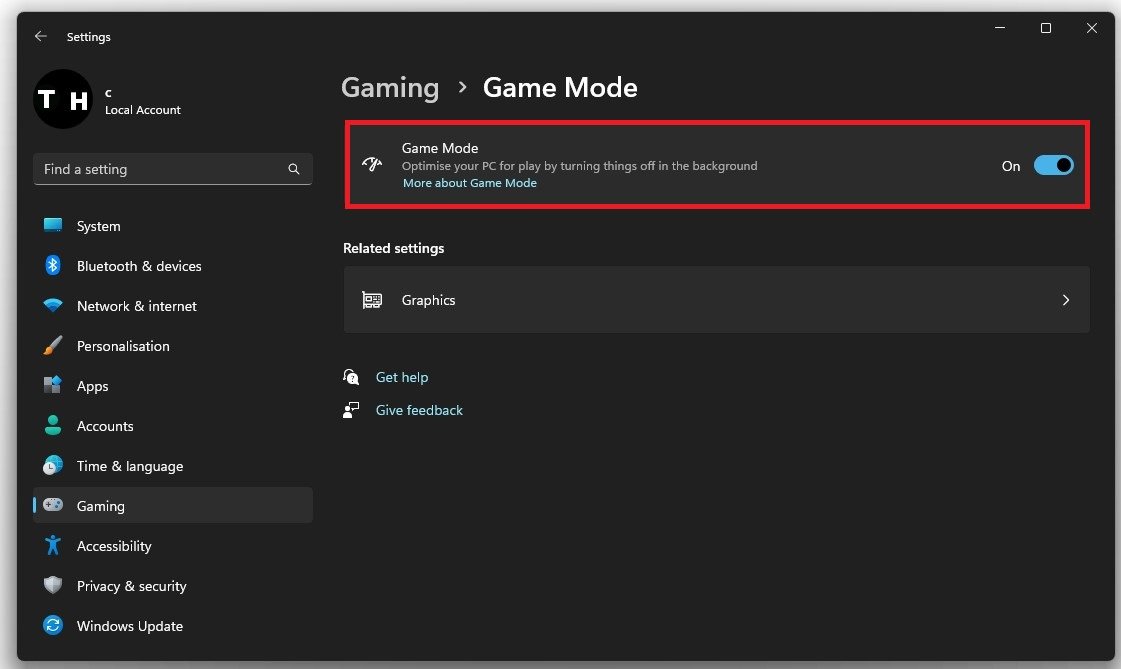Screen dimensions: 1121x669
Task: Select Gaming in the sidebar
Action: (x=101, y=506)
